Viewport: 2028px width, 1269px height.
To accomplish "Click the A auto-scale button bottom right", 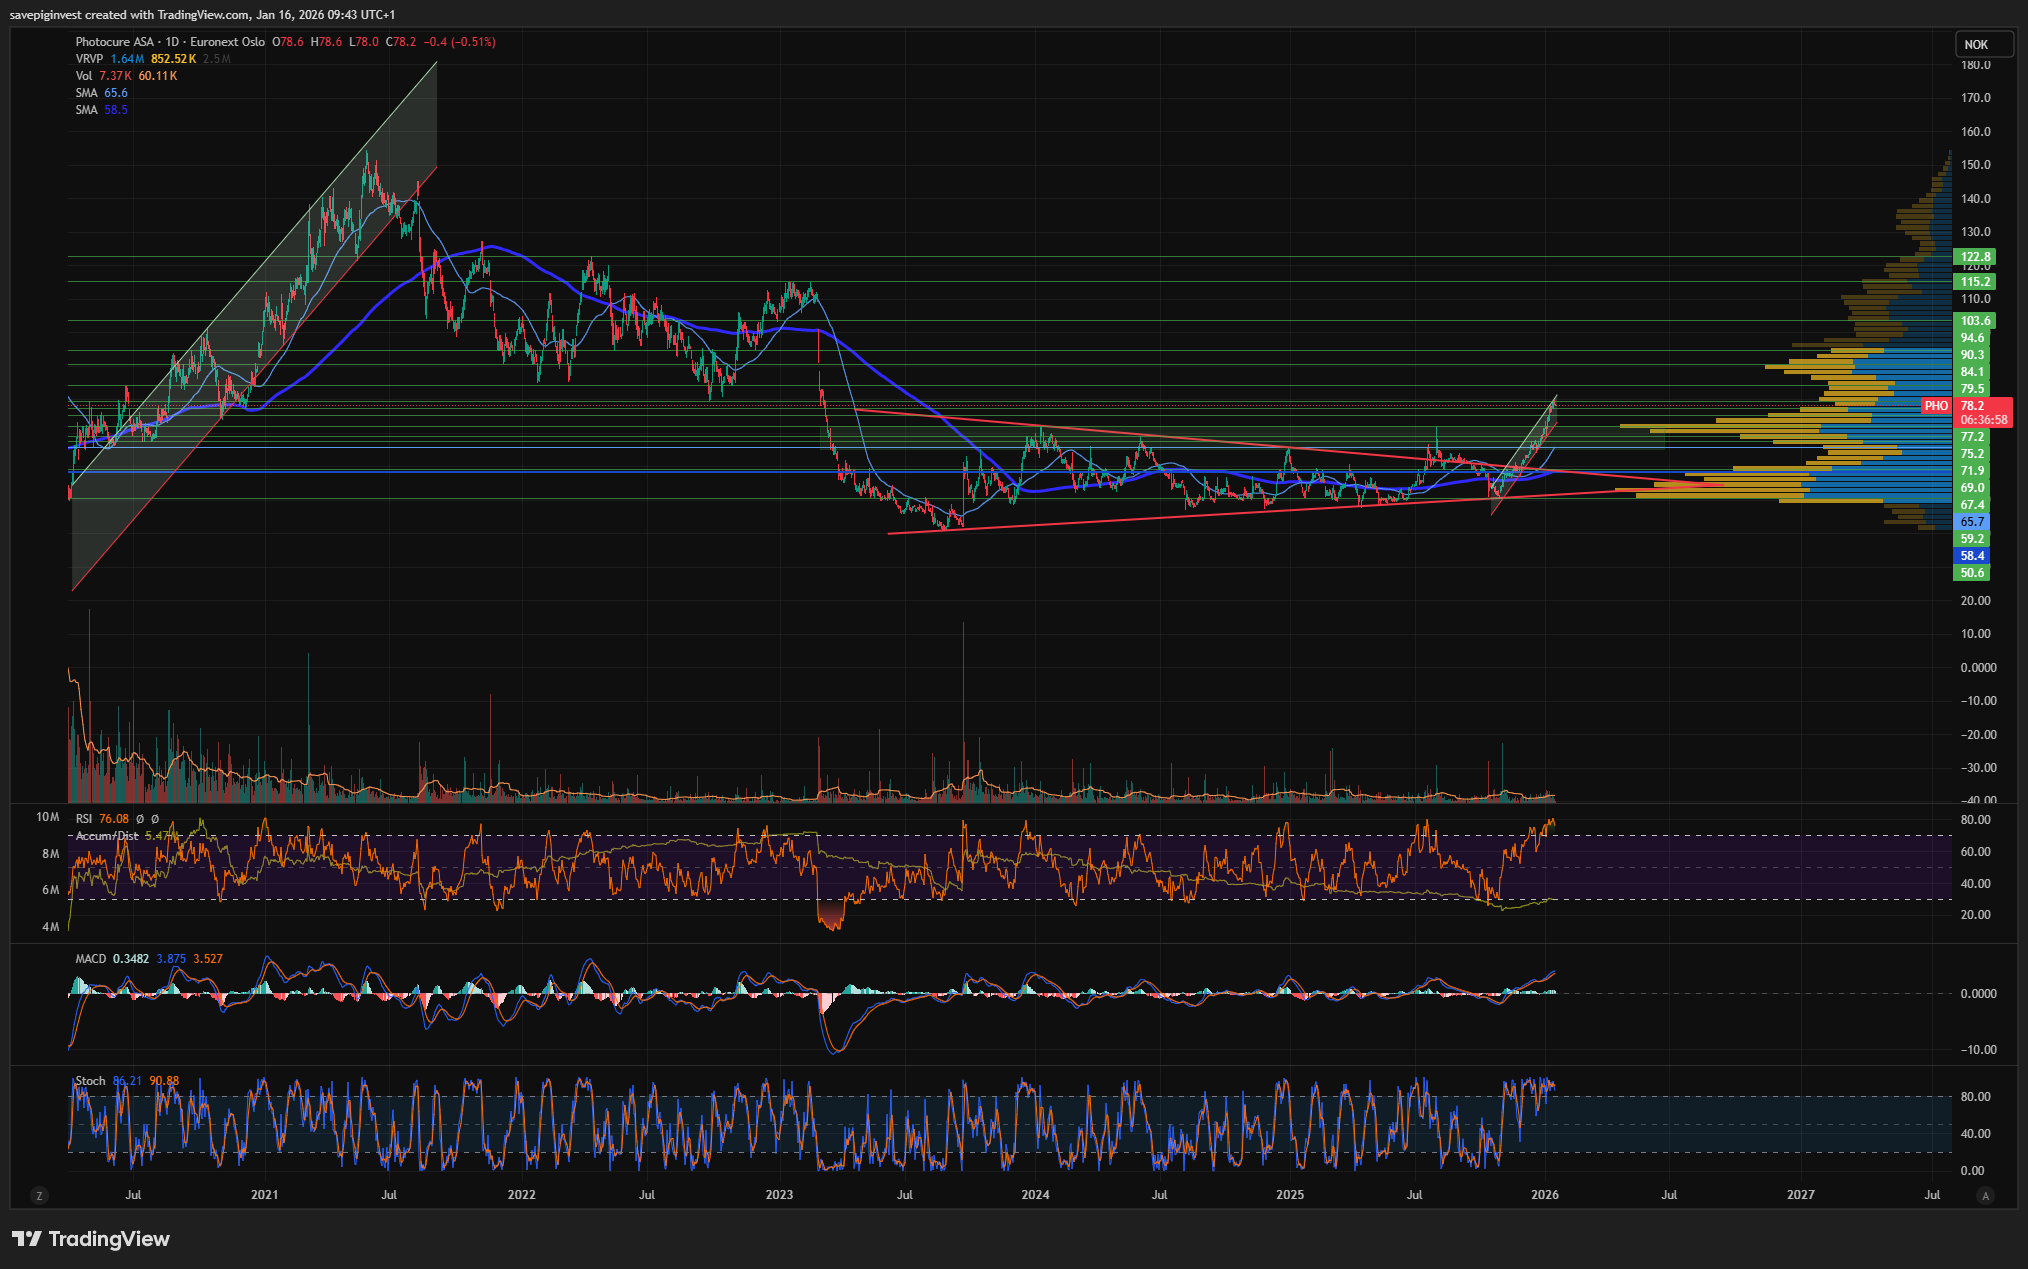I will [1985, 1195].
